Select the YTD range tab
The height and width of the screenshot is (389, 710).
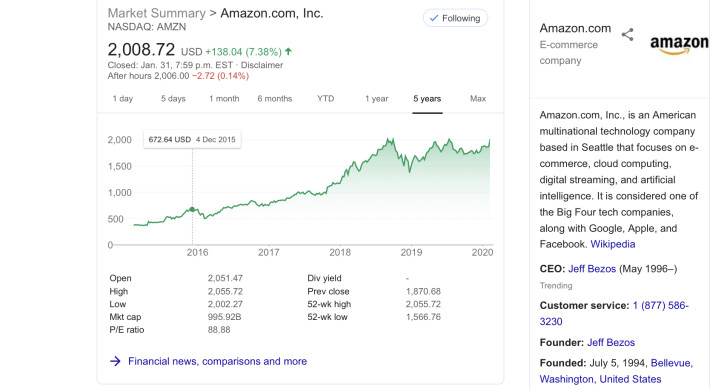(326, 99)
